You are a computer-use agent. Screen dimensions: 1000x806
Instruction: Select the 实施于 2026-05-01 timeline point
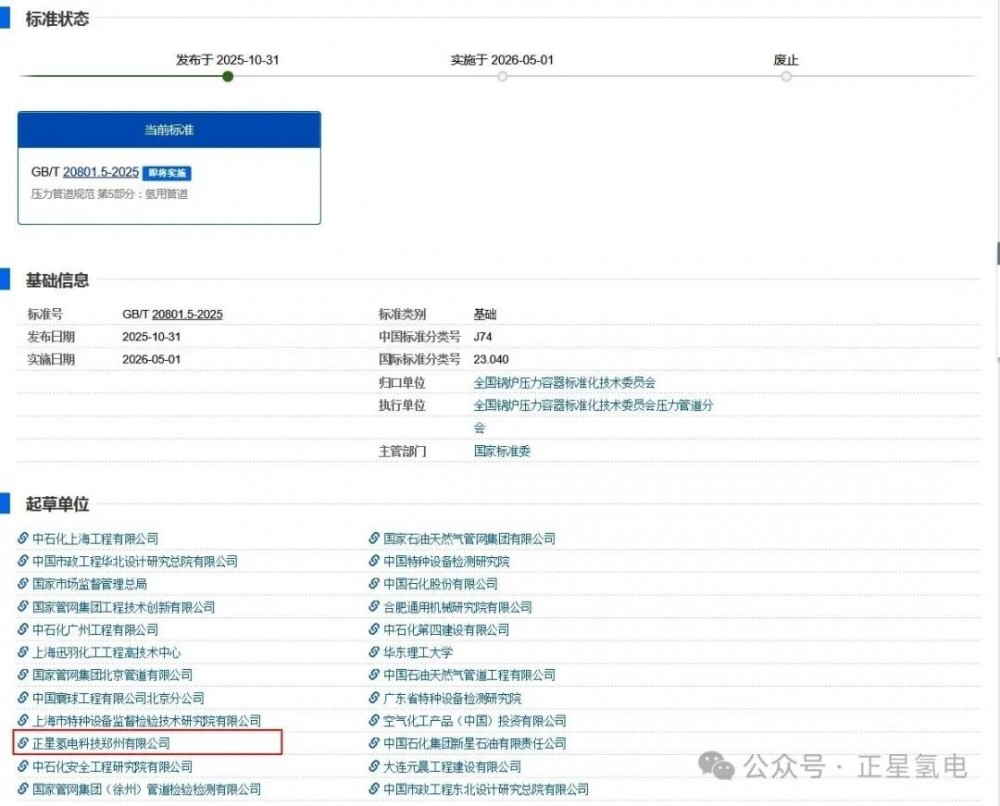pyautogui.click(x=502, y=76)
